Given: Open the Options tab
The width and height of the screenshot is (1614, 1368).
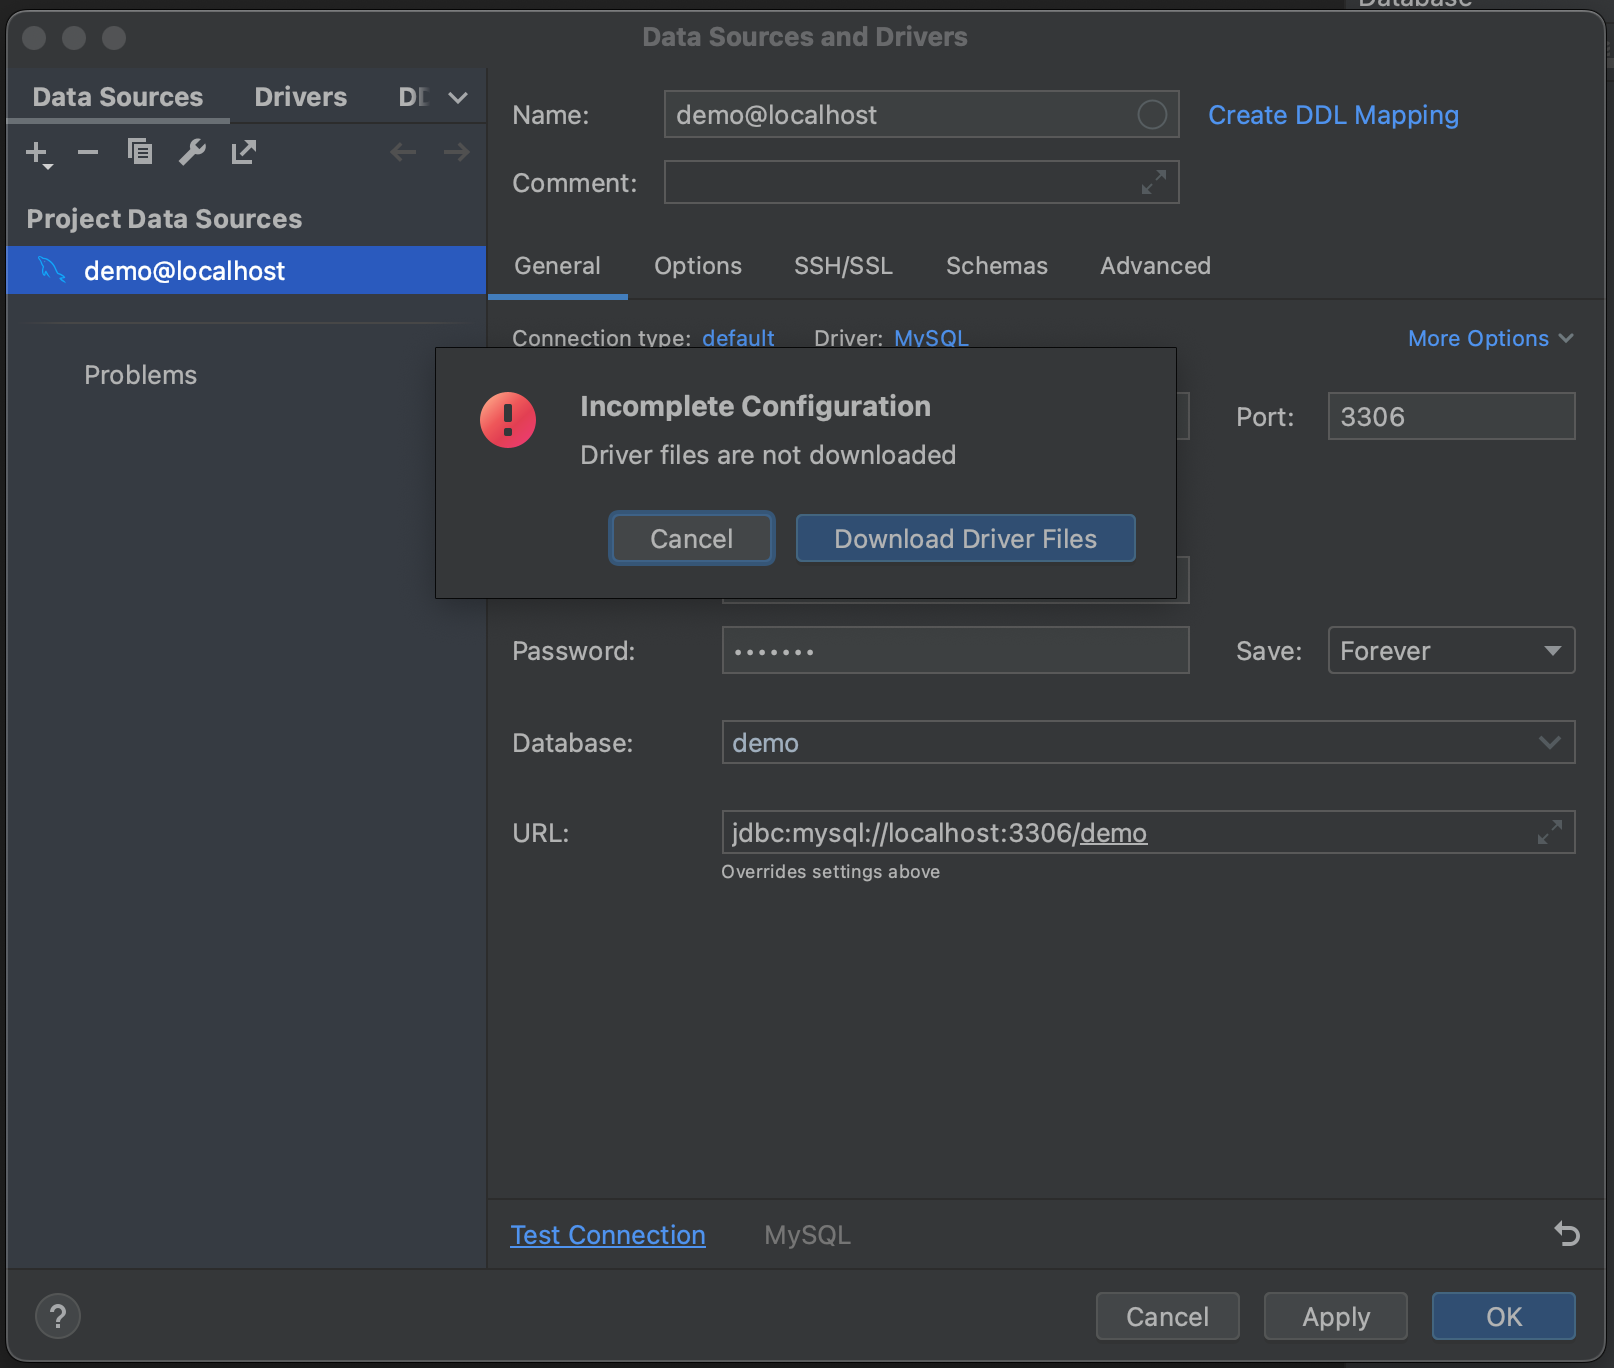Looking at the screenshot, I should (698, 266).
